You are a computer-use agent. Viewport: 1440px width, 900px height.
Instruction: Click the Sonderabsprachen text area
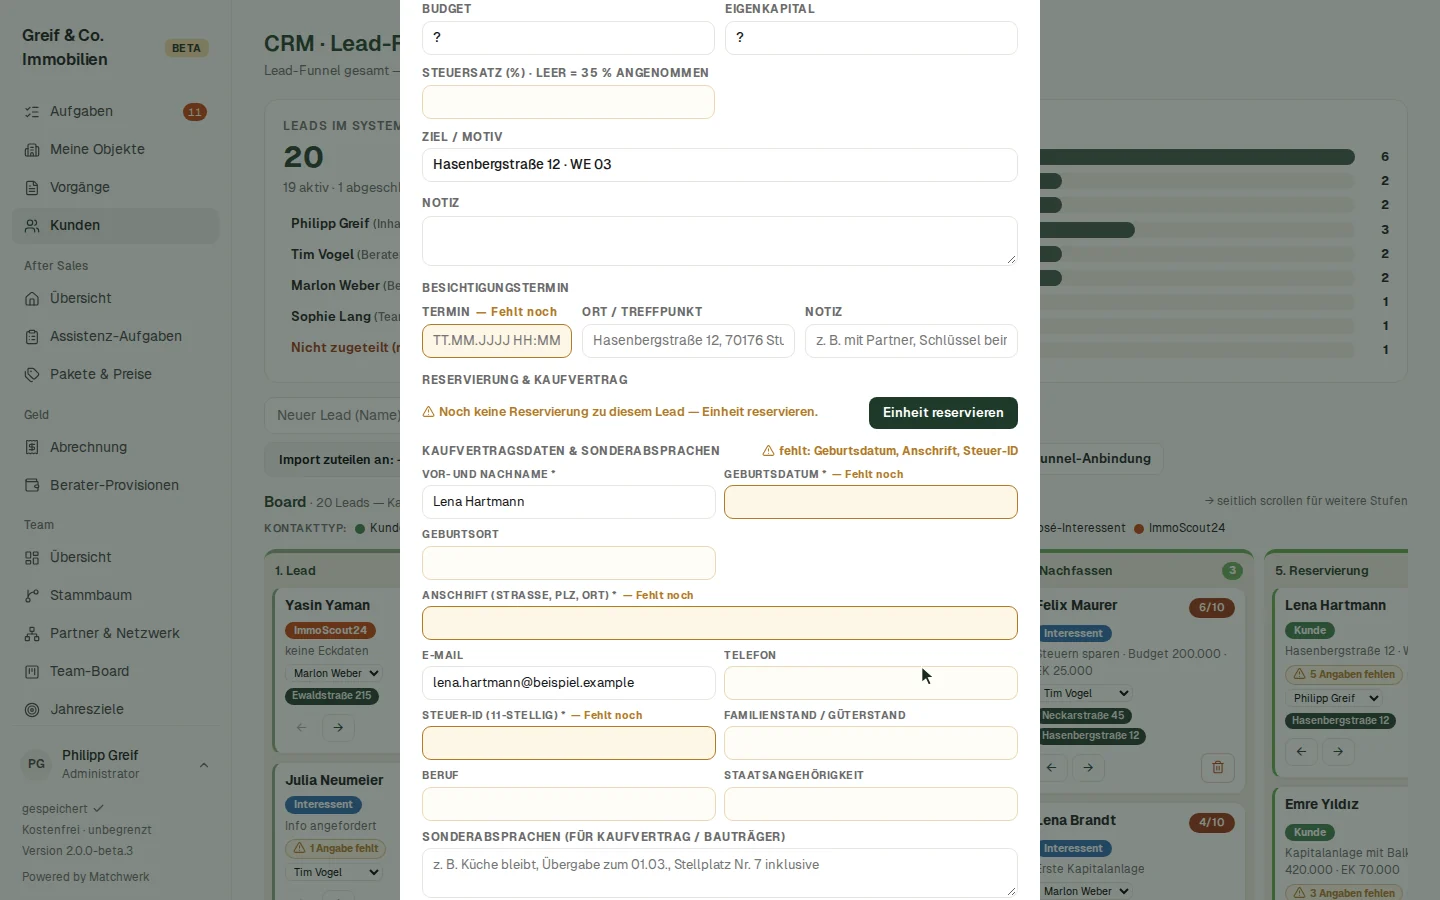pos(720,873)
